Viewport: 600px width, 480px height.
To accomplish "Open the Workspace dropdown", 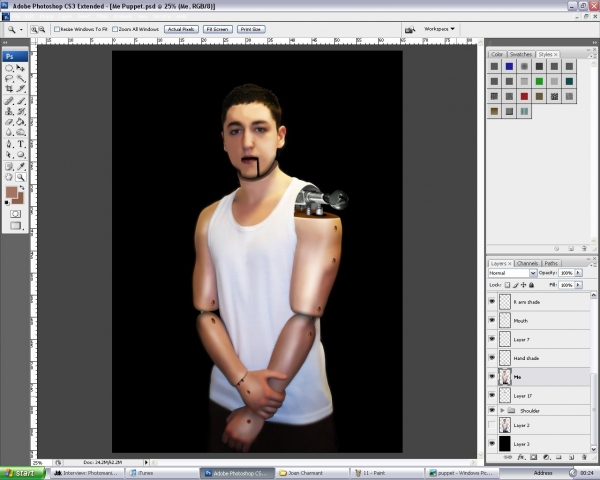I will pos(439,29).
